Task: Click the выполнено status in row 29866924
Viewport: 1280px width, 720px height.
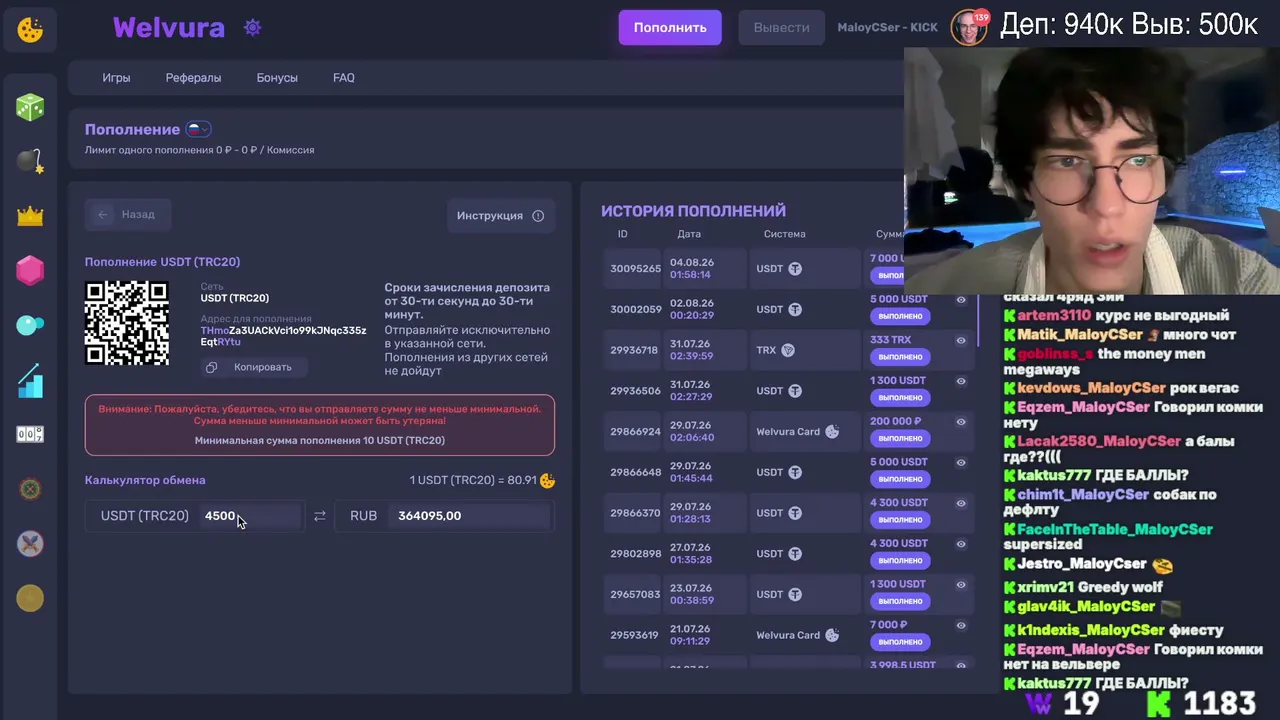Action: point(900,438)
